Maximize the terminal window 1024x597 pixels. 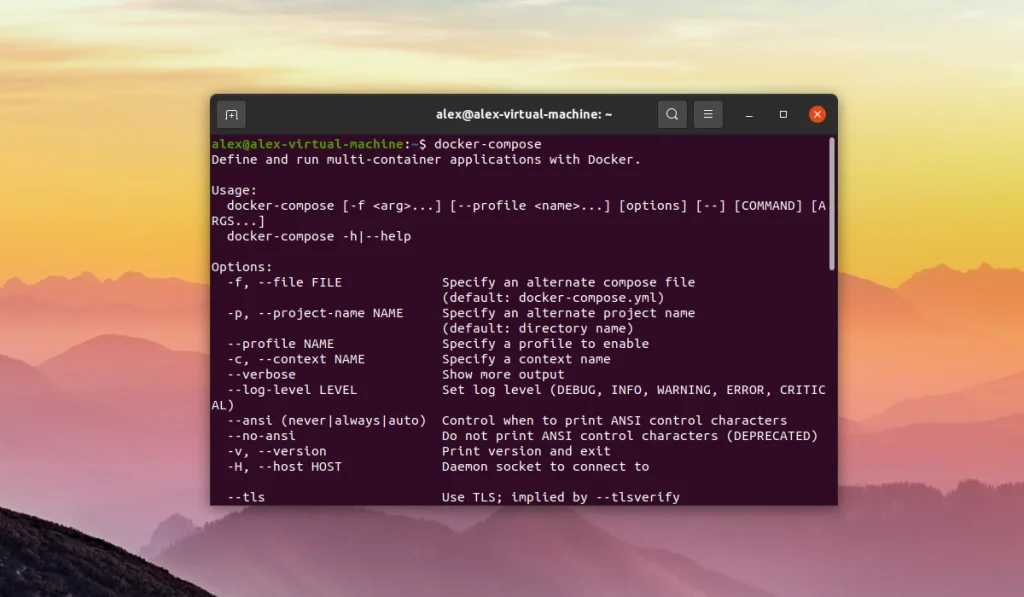coord(783,114)
